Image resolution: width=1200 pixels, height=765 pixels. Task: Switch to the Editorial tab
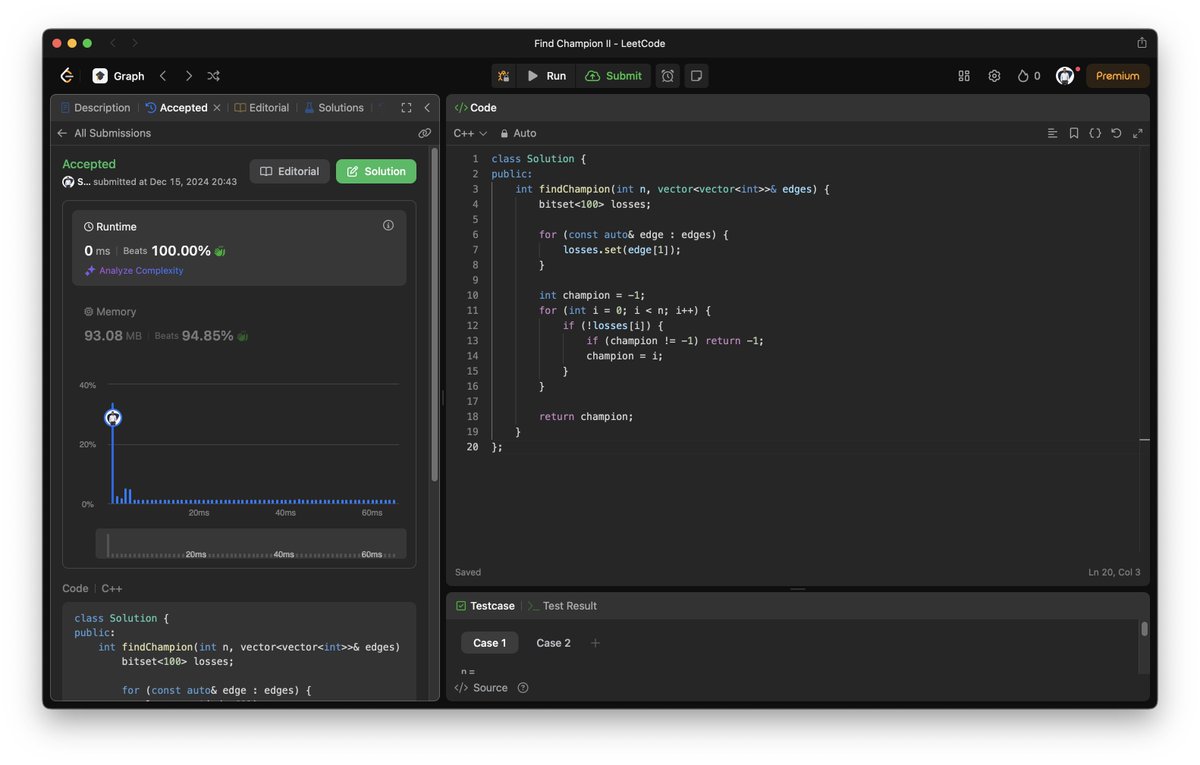(262, 108)
